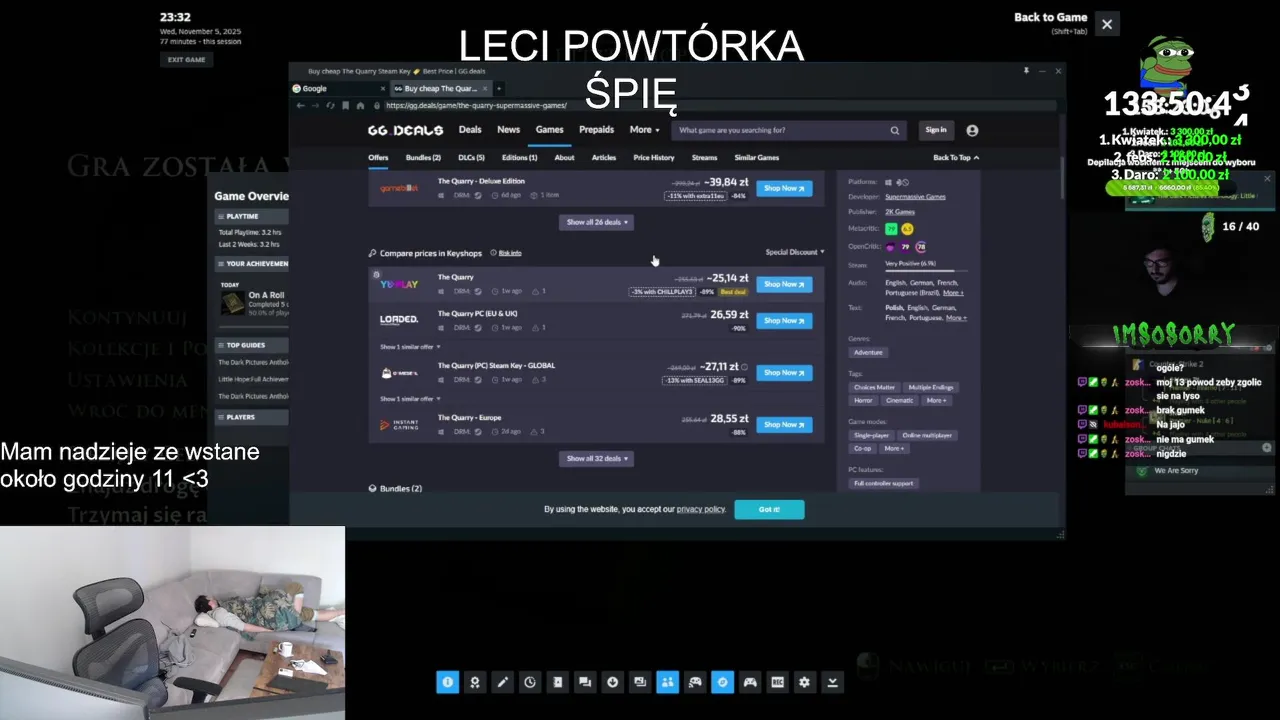Image resolution: width=1280 pixels, height=720 pixels.
Task: Expand Show all 26 deals dropdown
Action: tap(596, 222)
